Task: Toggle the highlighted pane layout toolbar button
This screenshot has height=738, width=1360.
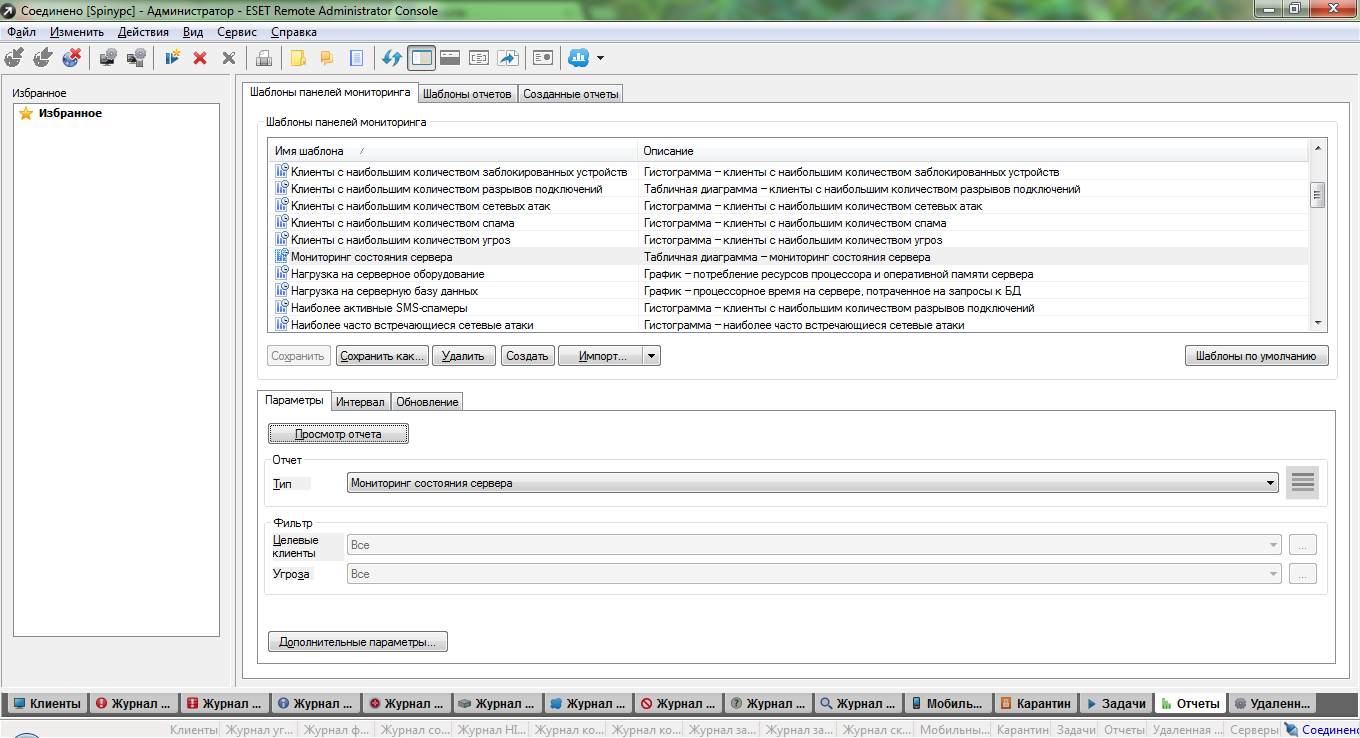Action: pos(422,58)
